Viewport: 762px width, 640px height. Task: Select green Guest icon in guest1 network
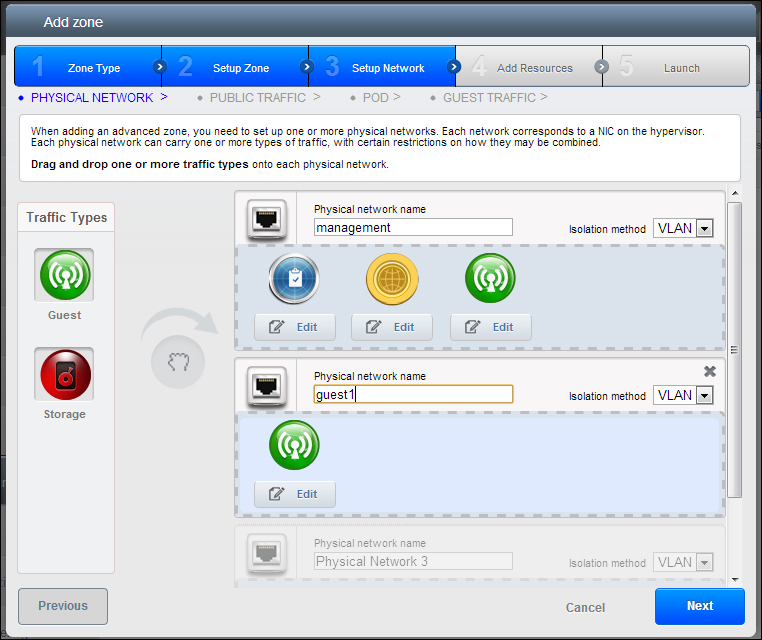[x=294, y=445]
